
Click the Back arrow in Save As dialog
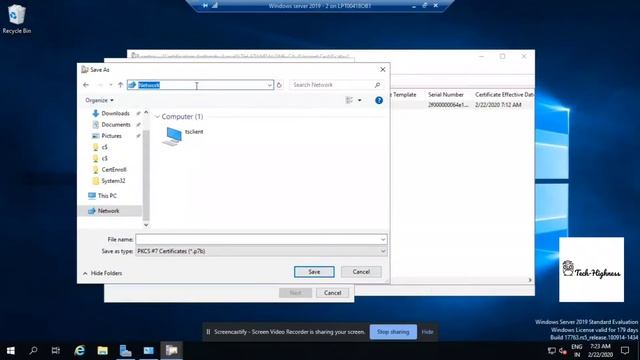coord(86,85)
